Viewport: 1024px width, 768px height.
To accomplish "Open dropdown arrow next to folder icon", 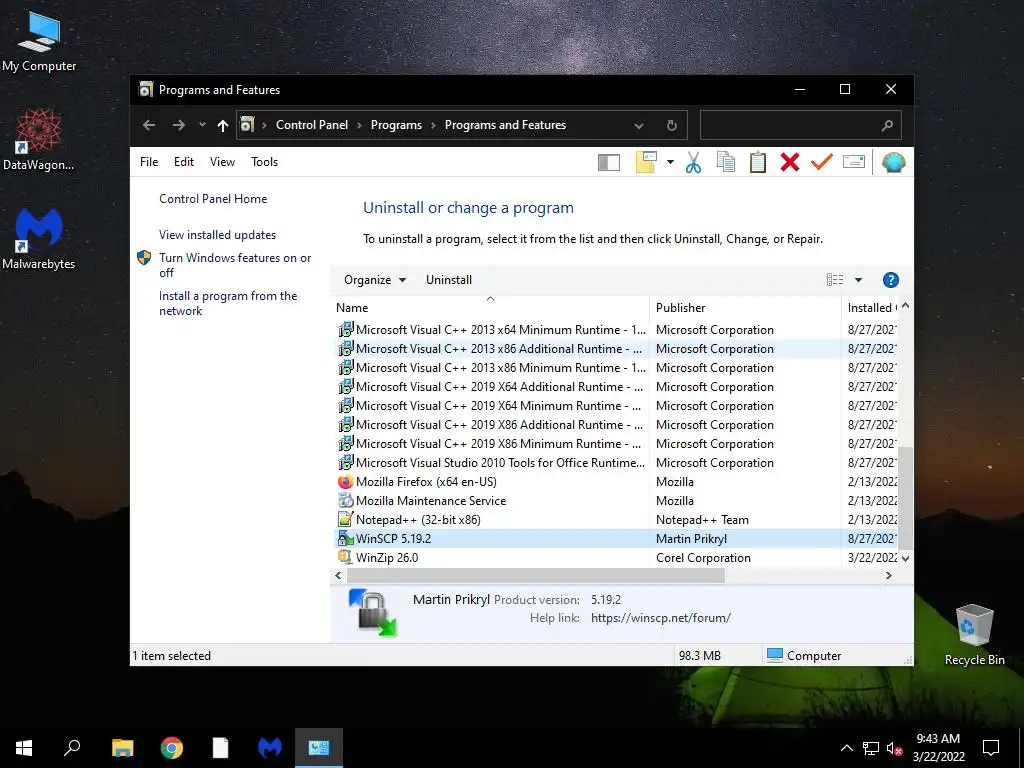I will coord(670,162).
